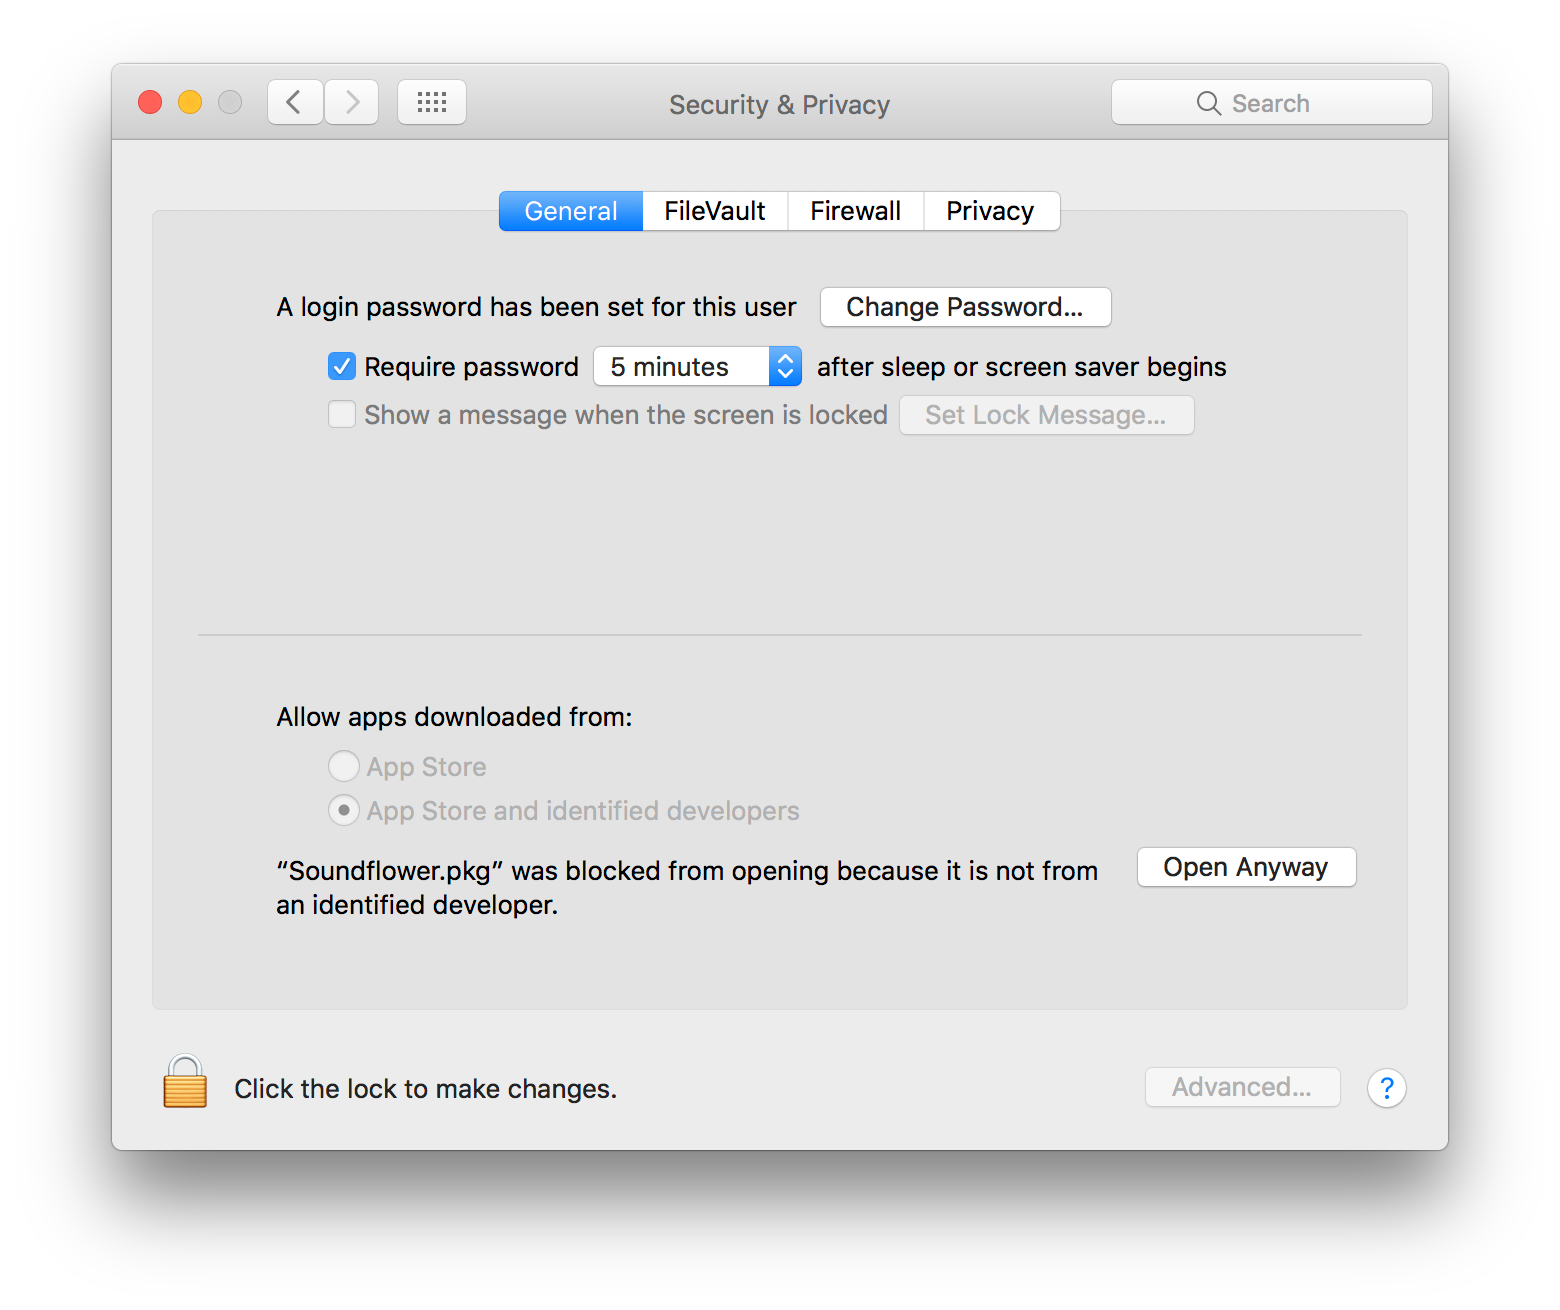This screenshot has height=1310, width=1560.
Task: Open the Privacy tab
Action: coord(991,211)
